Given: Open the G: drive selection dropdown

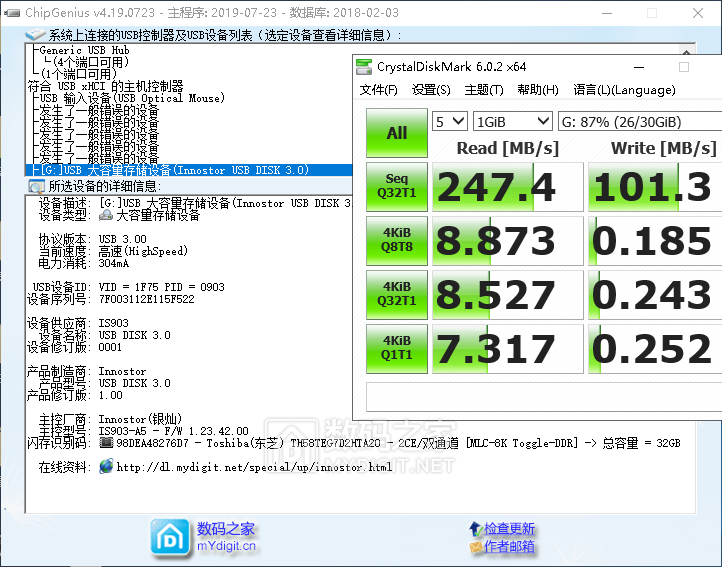Looking at the screenshot, I should (638, 121).
